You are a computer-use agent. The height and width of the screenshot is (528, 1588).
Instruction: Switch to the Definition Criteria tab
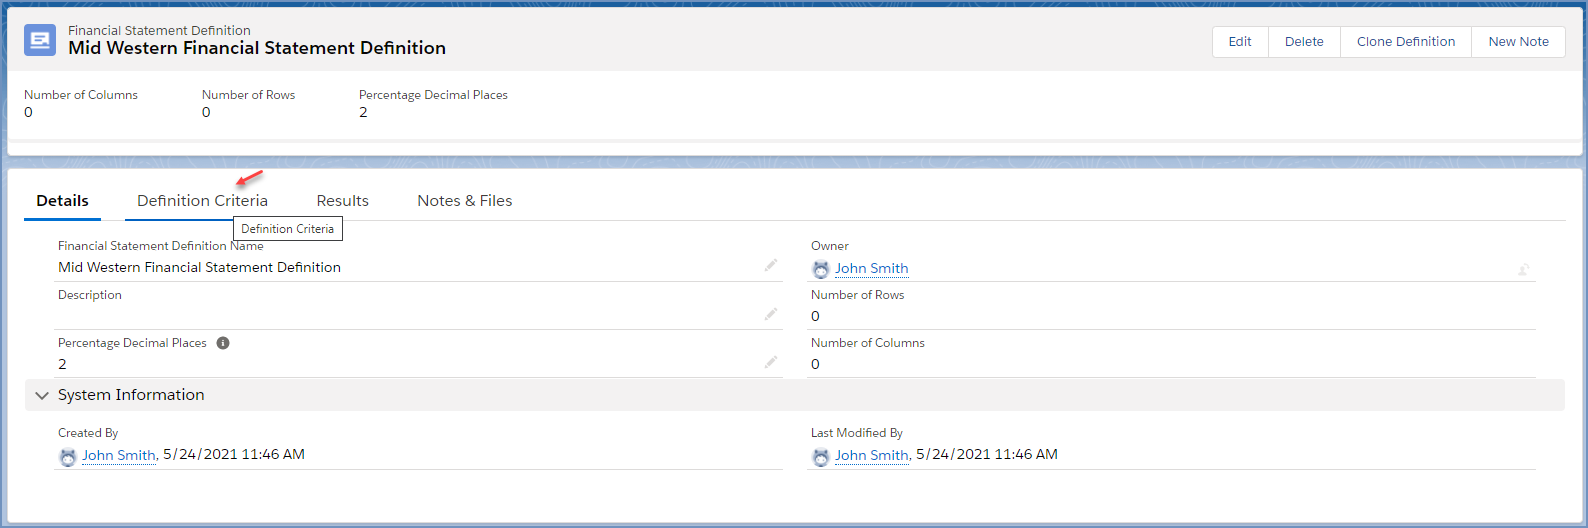tap(202, 201)
